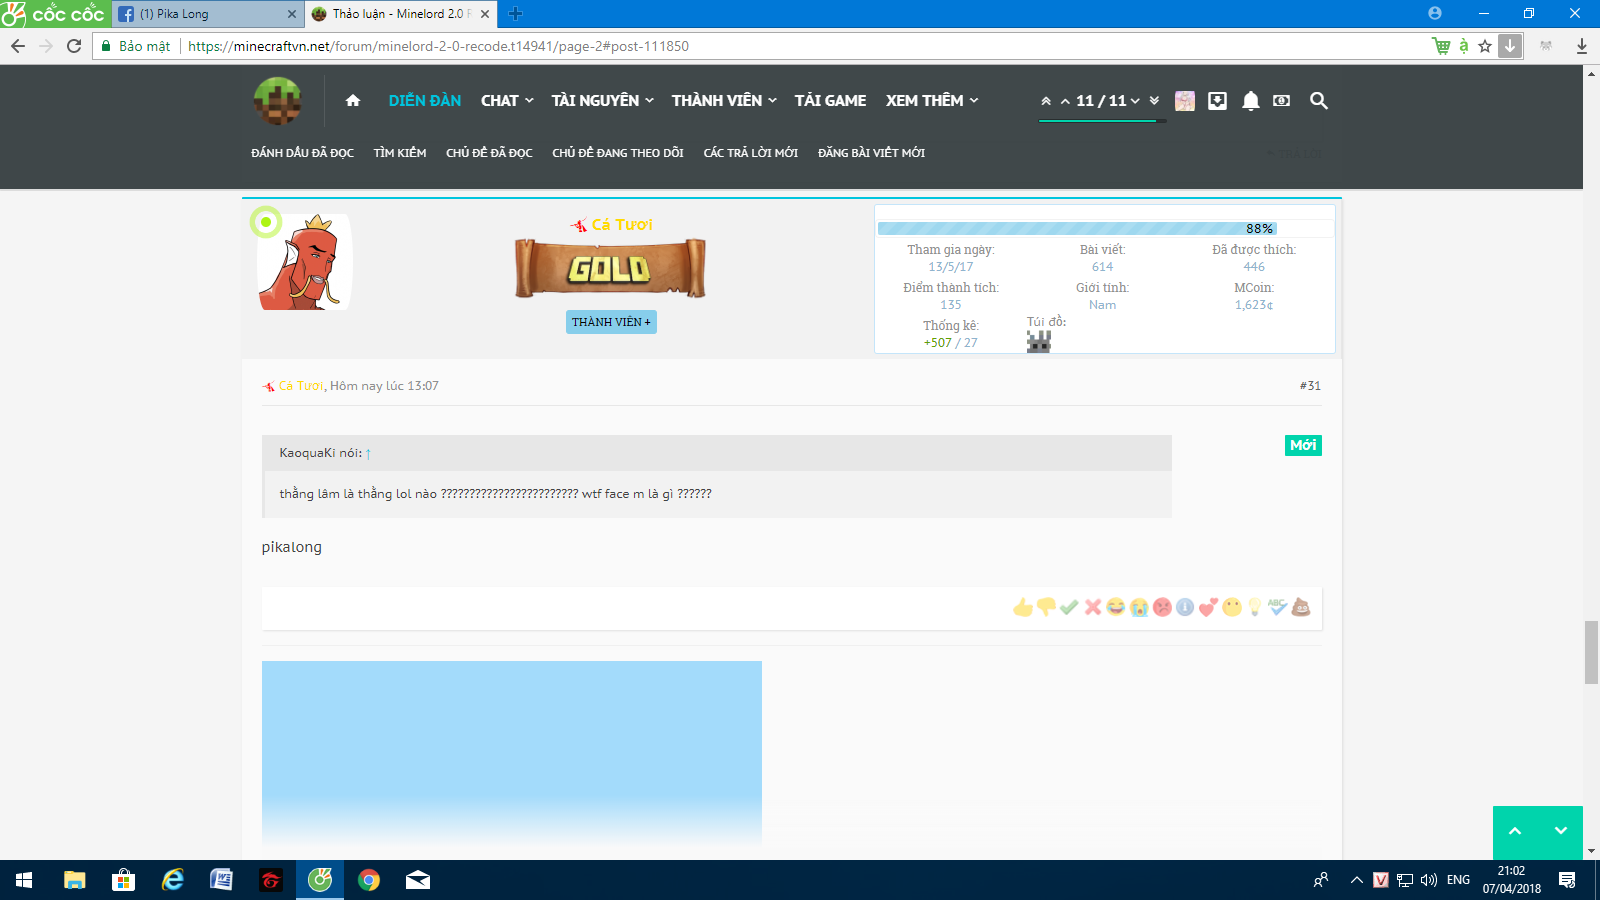Open CÁC TRẢ LỜI MỚI link

pos(751,153)
